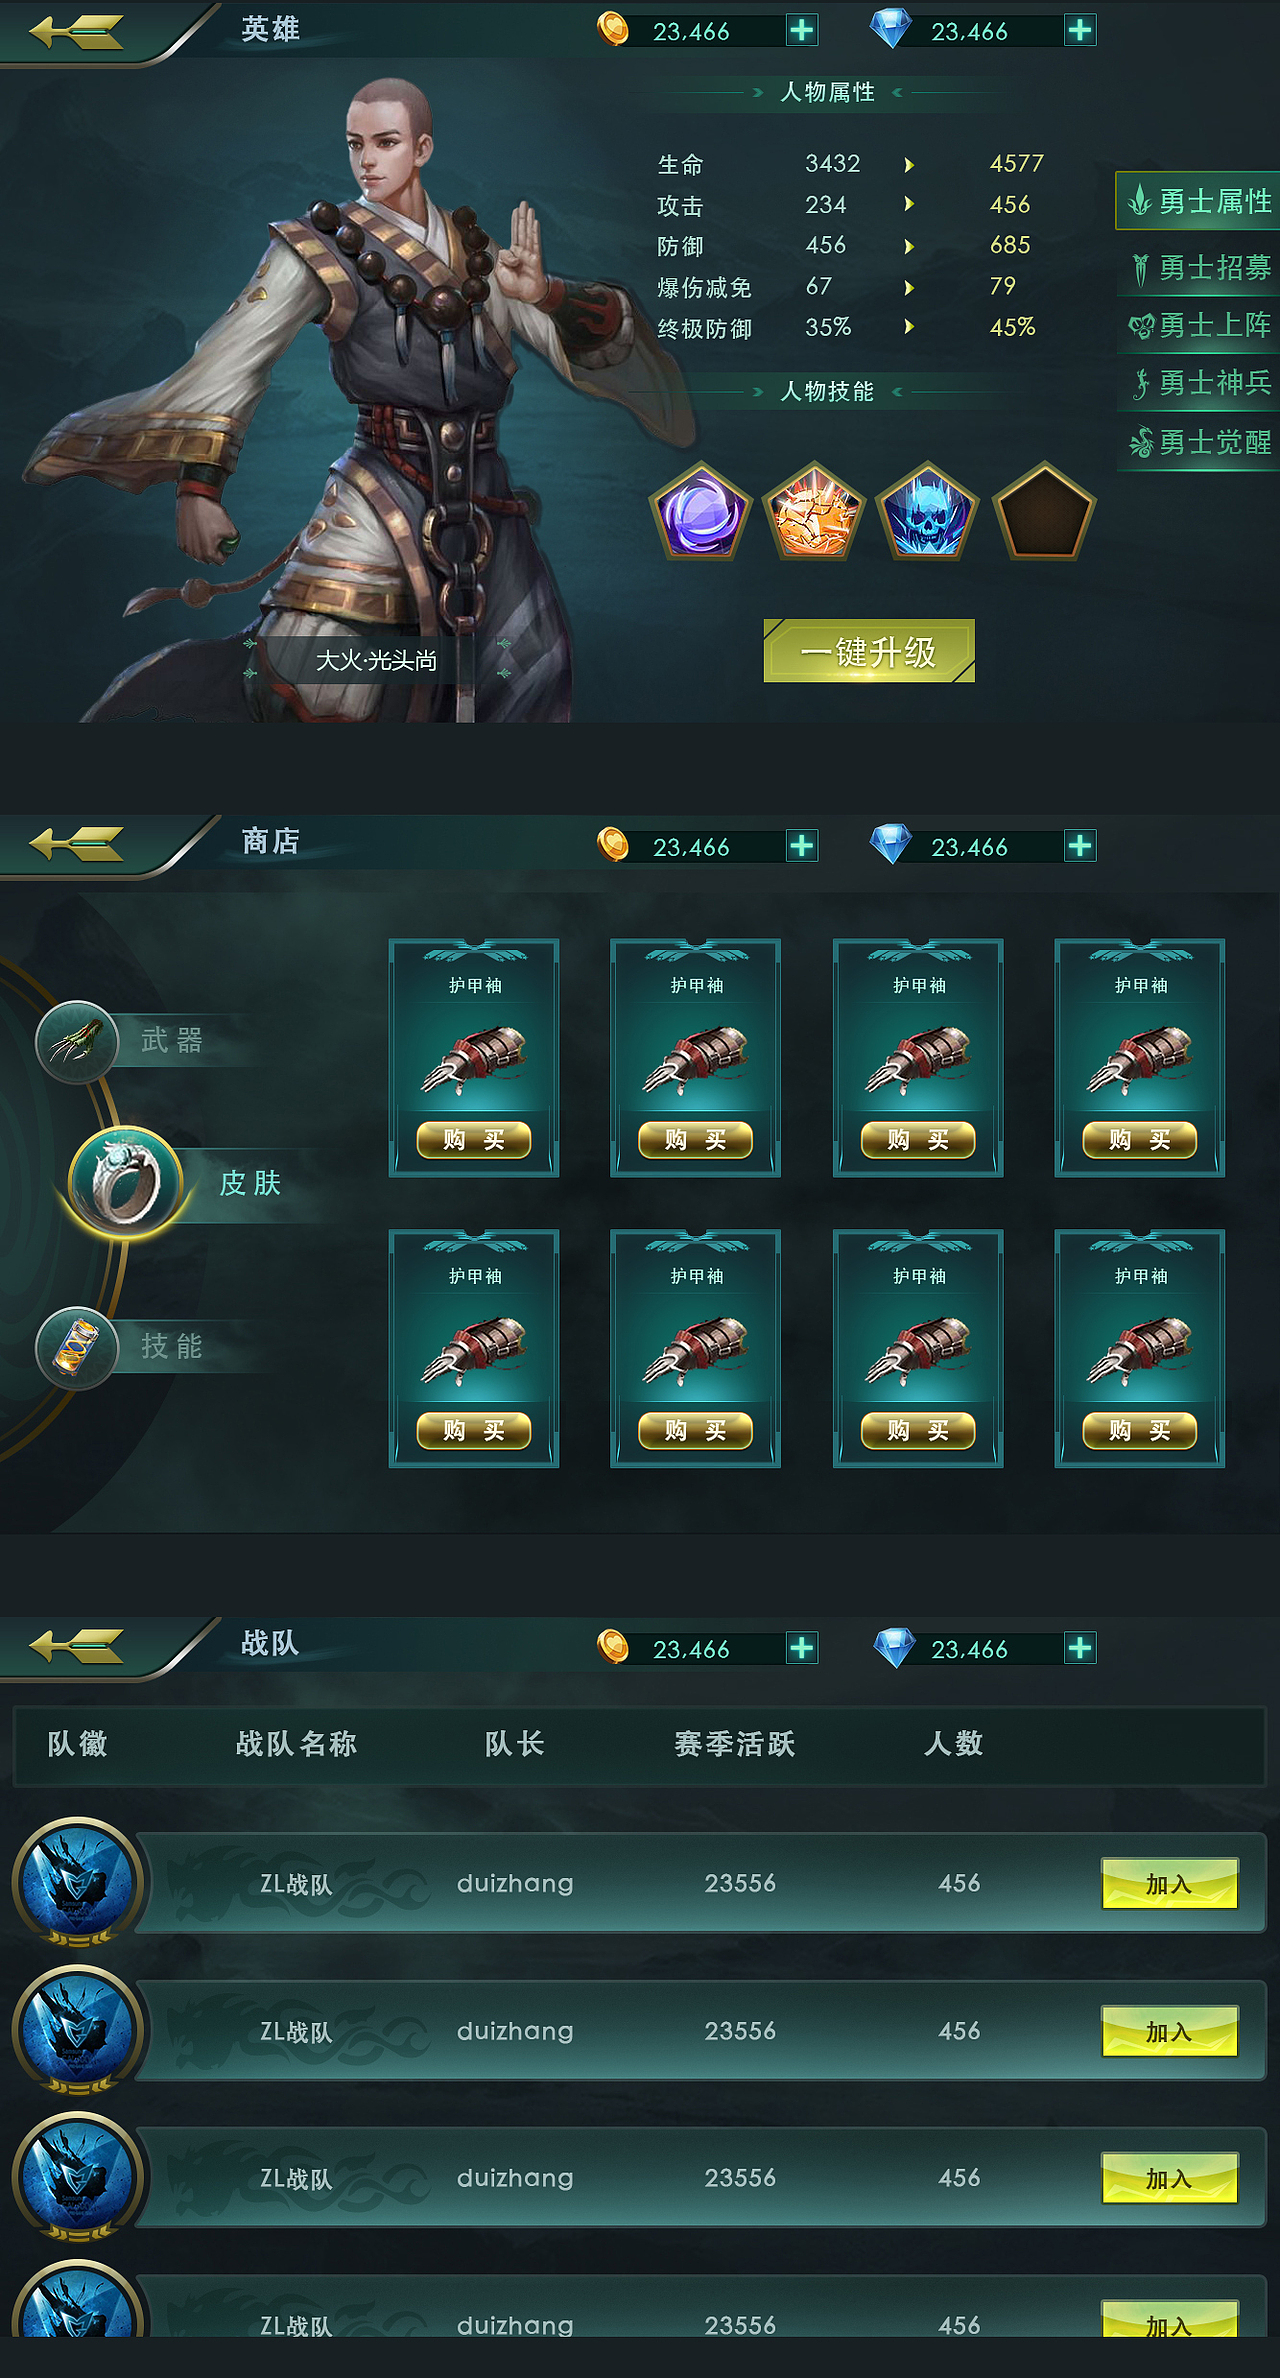1280x2378 pixels.
Task: Click the back arrow on 英雄 screen
Action: click(x=77, y=32)
